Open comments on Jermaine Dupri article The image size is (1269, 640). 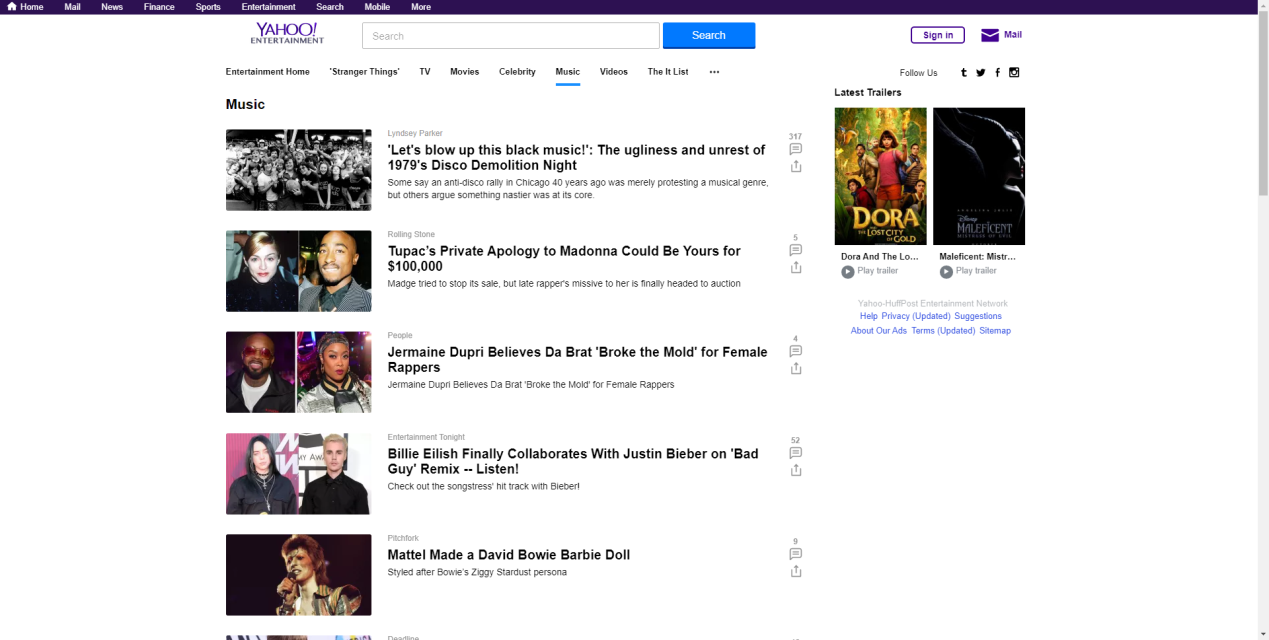[796, 351]
